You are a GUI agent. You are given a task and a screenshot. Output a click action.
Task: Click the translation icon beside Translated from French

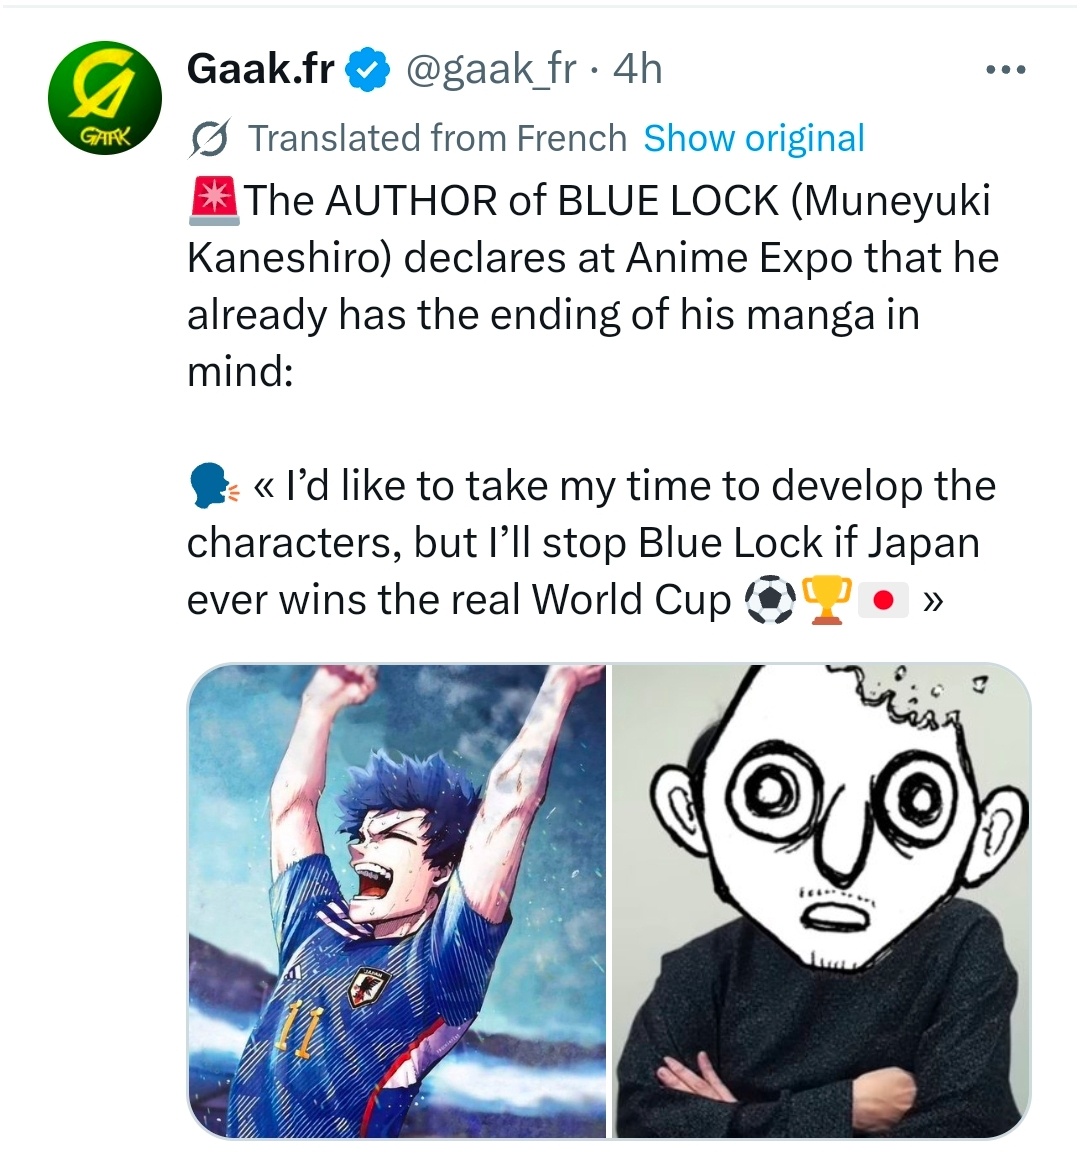211,138
